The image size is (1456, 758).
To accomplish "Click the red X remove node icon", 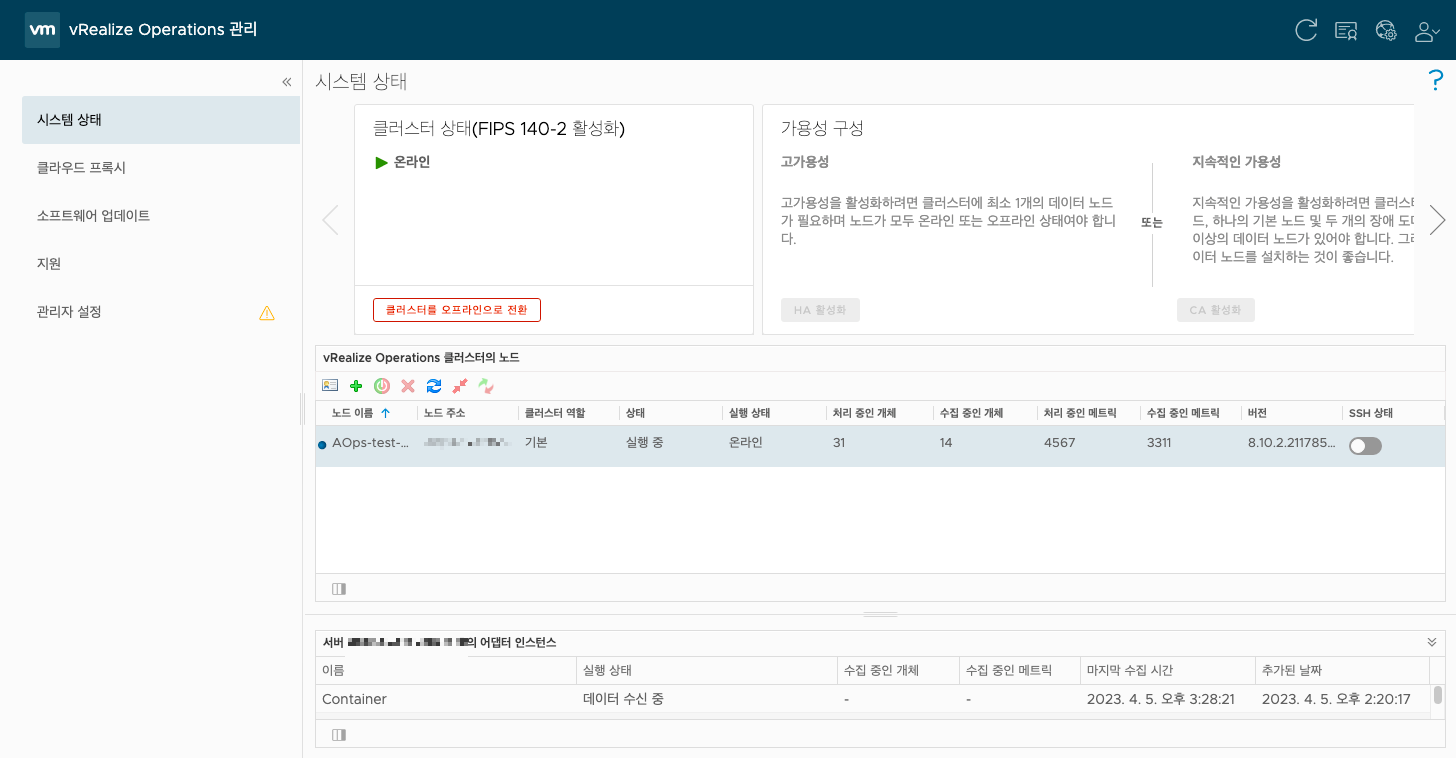I will click(x=408, y=385).
